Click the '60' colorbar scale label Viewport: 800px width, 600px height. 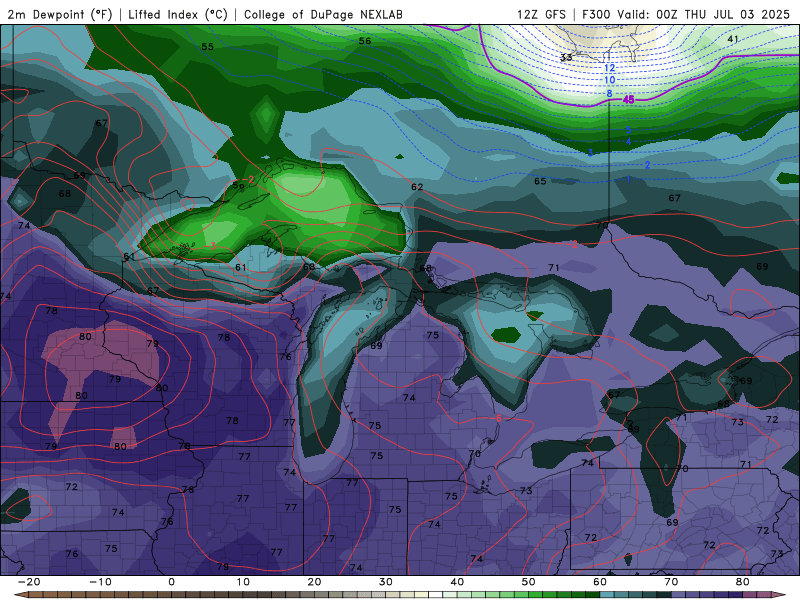(x=600, y=582)
